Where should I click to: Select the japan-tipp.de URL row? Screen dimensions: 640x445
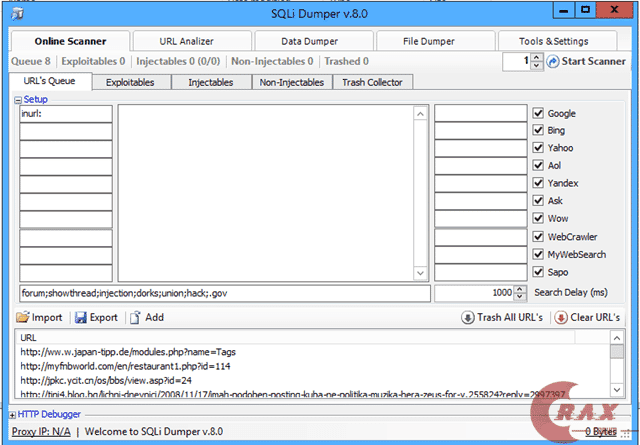314,352
